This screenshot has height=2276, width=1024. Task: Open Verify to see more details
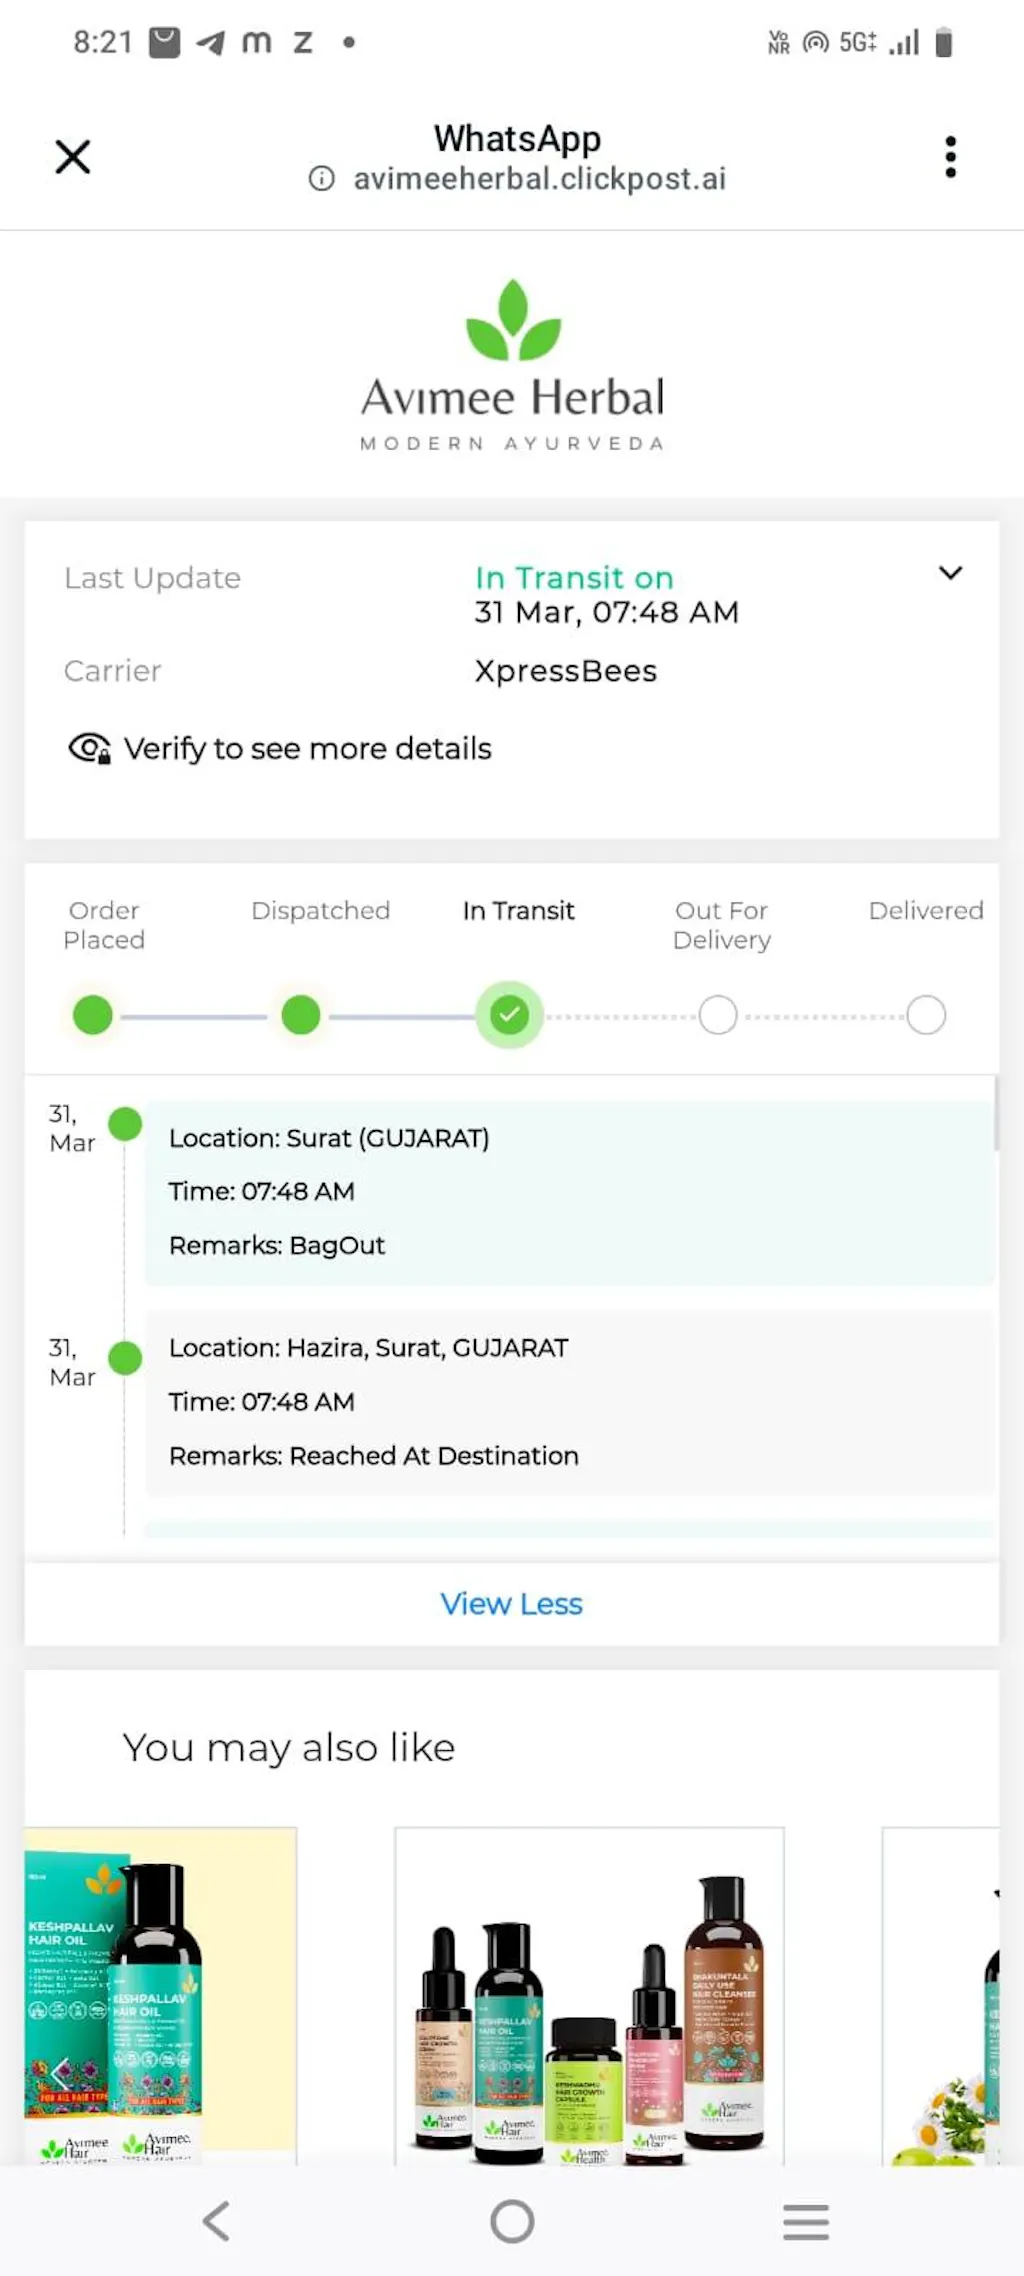pos(307,749)
